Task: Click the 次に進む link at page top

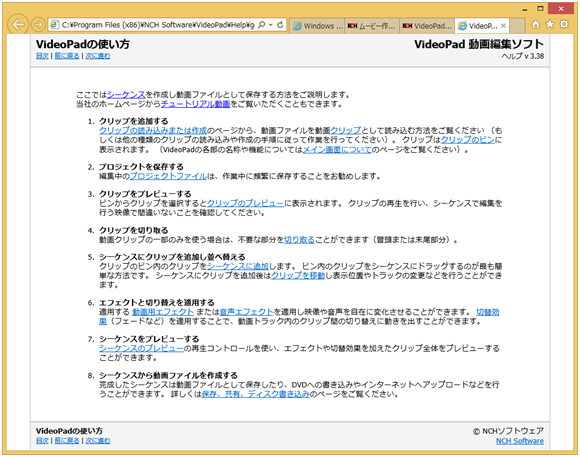Action: tap(98, 56)
